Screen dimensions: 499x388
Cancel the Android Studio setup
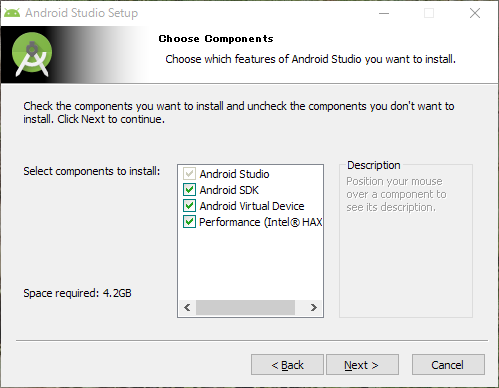tap(448, 365)
